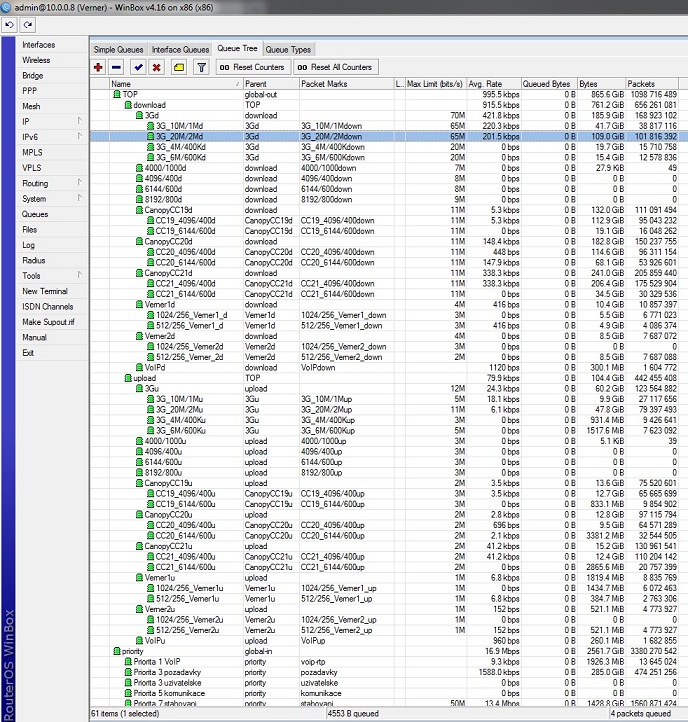The width and height of the screenshot is (688, 722).
Task: Expand the System submenu arrow
Action: (80, 198)
